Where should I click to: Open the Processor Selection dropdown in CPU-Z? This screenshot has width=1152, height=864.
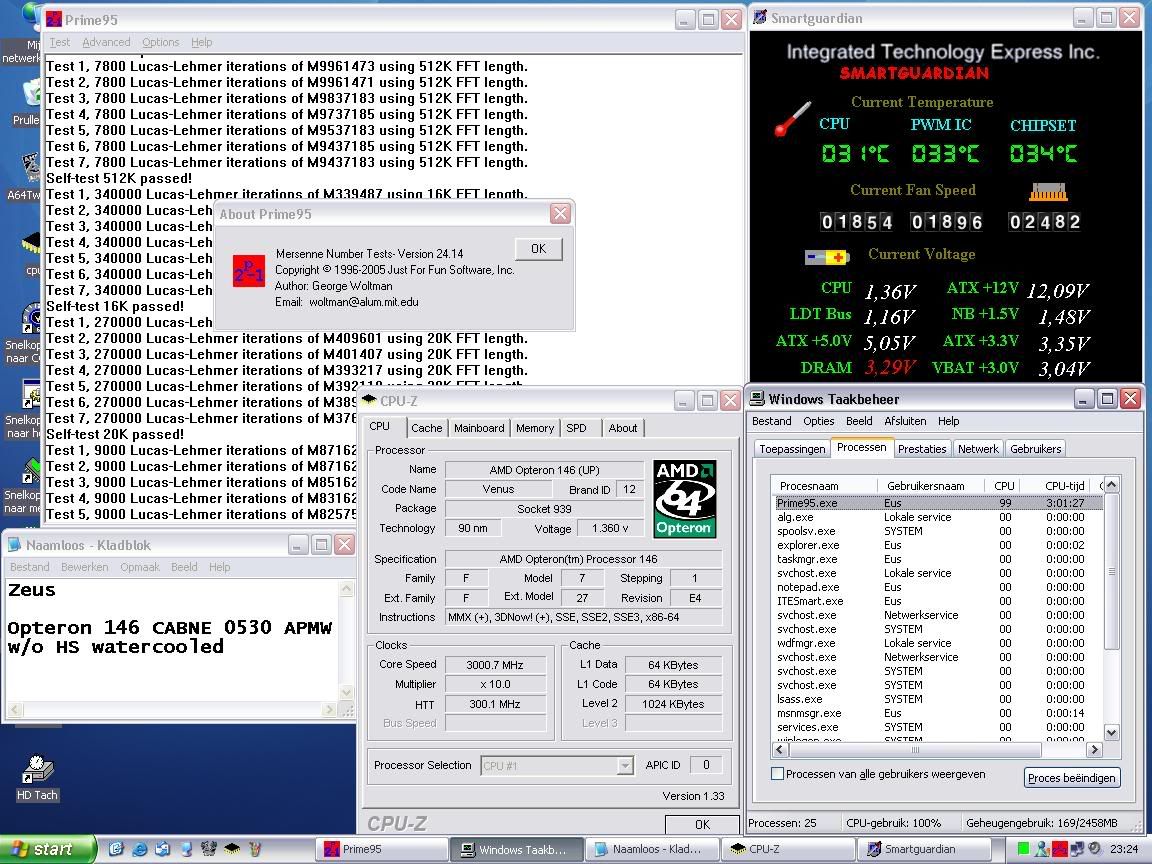625,766
